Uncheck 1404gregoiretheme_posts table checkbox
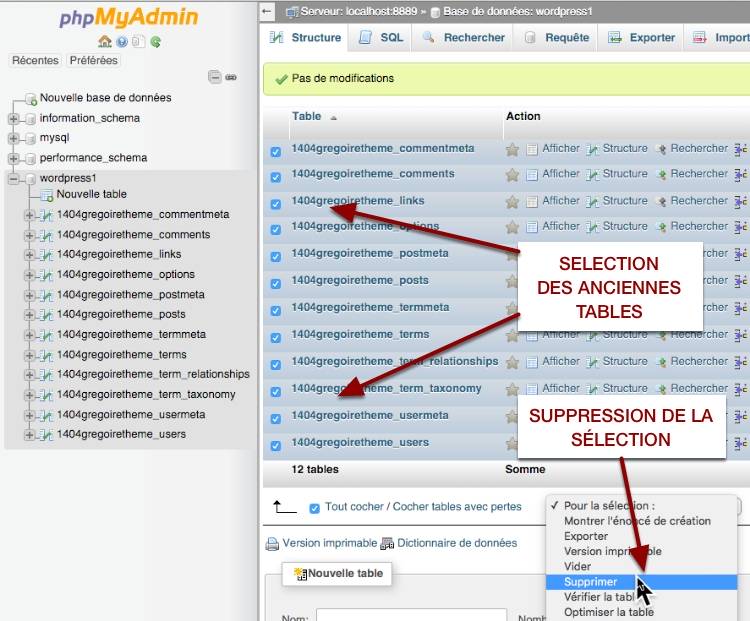 click(276, 283)
